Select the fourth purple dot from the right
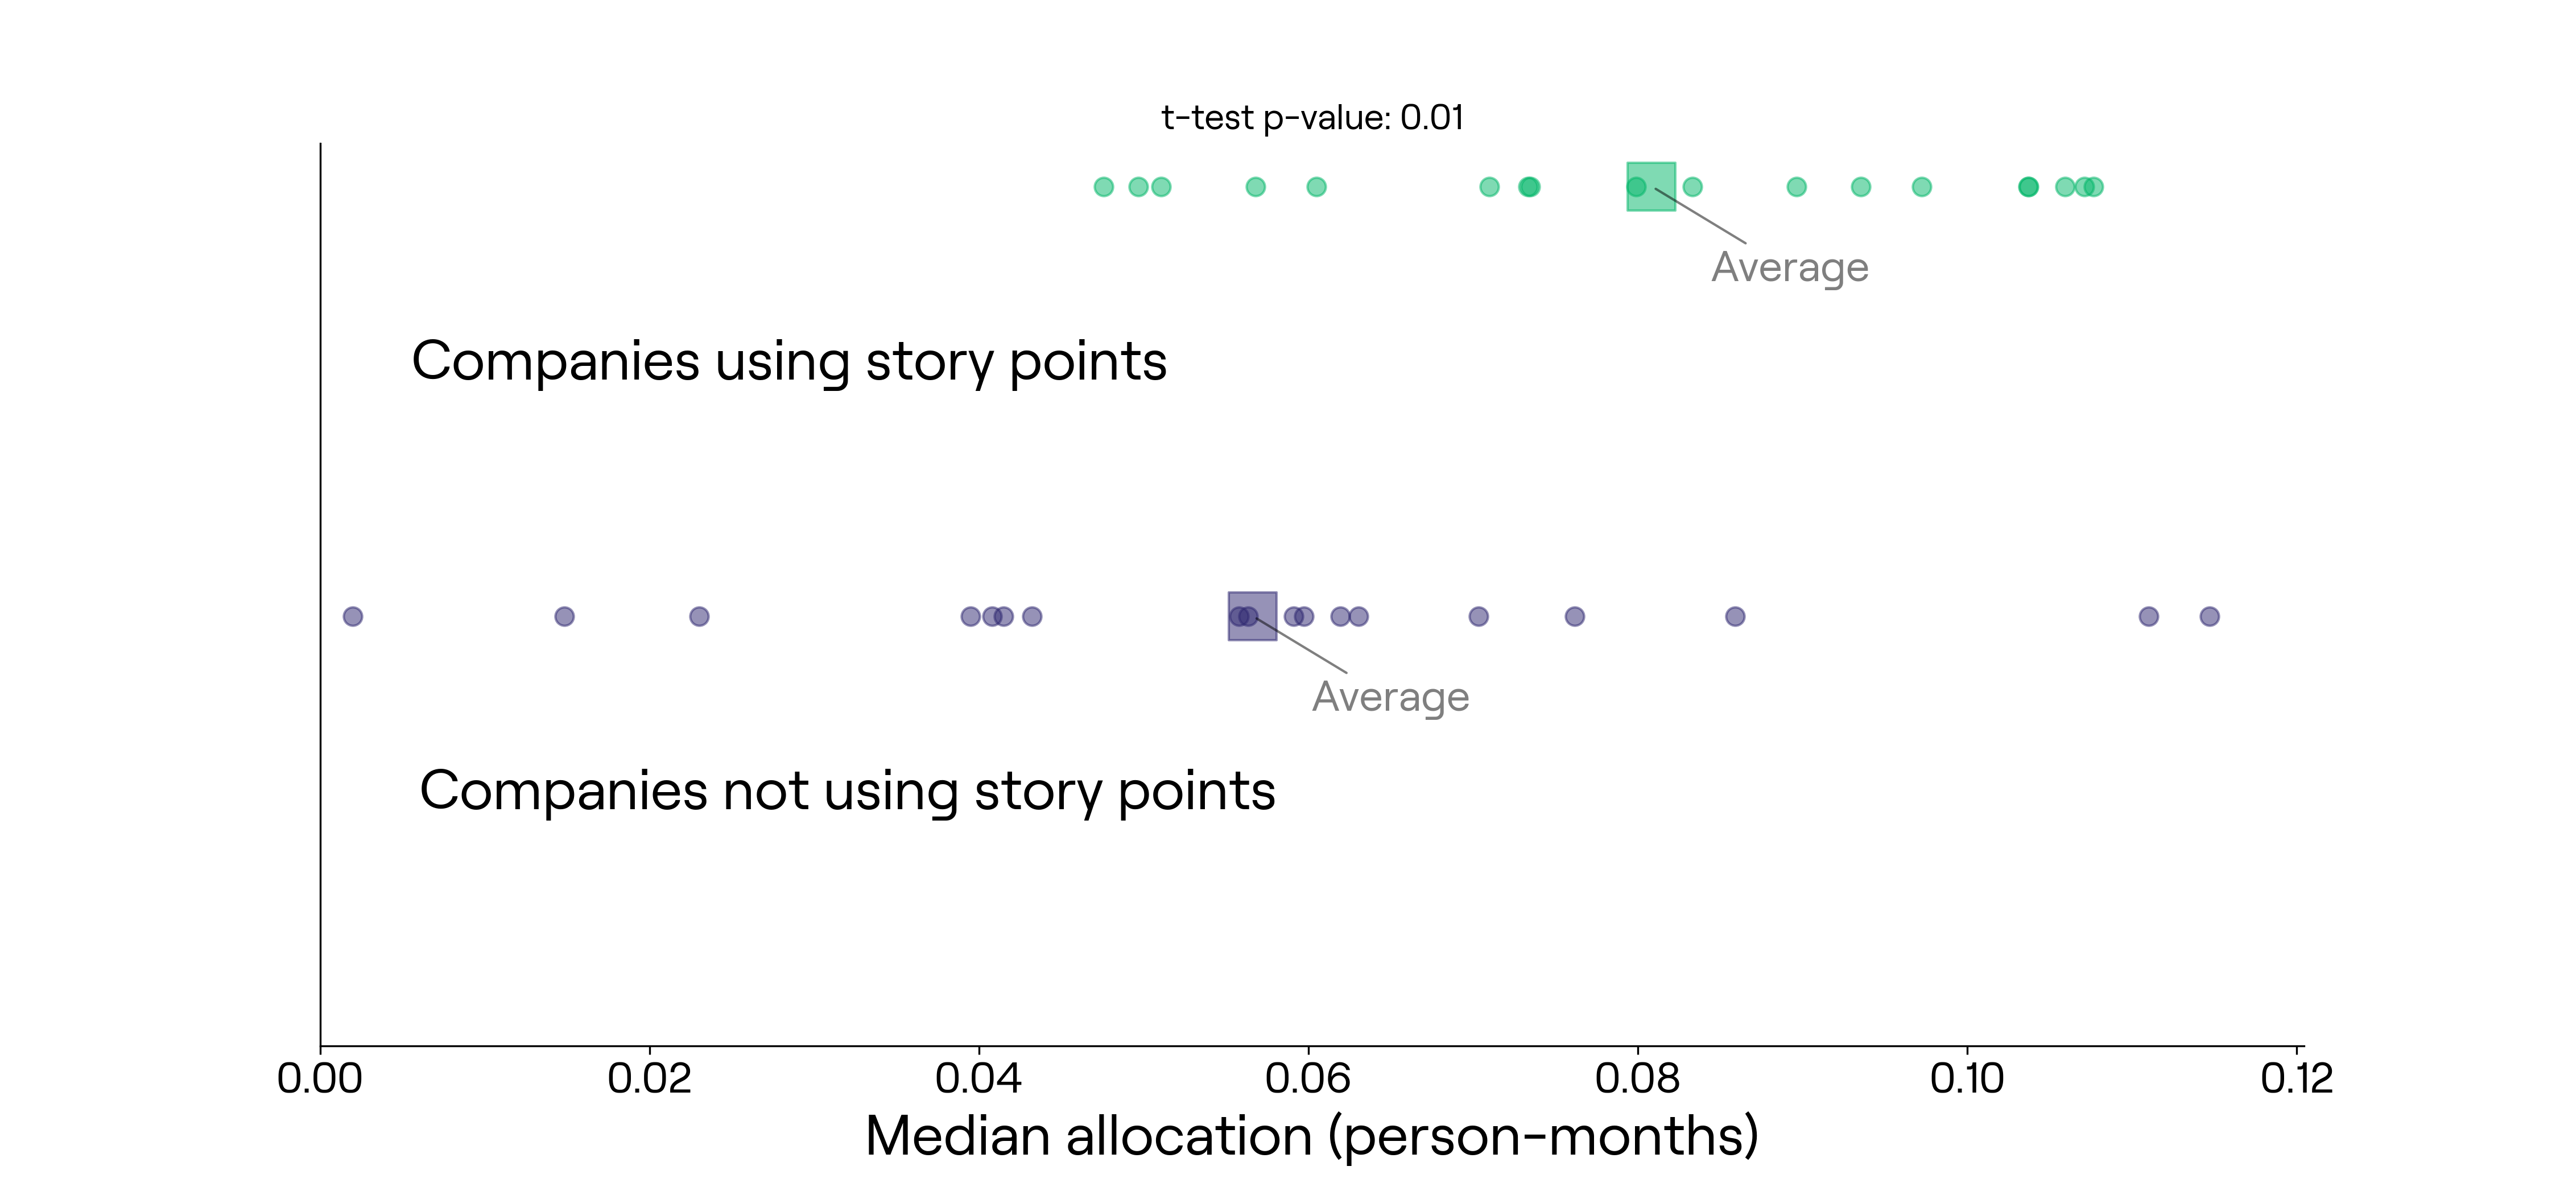 pyautogui.click(x=1574, y=616)
